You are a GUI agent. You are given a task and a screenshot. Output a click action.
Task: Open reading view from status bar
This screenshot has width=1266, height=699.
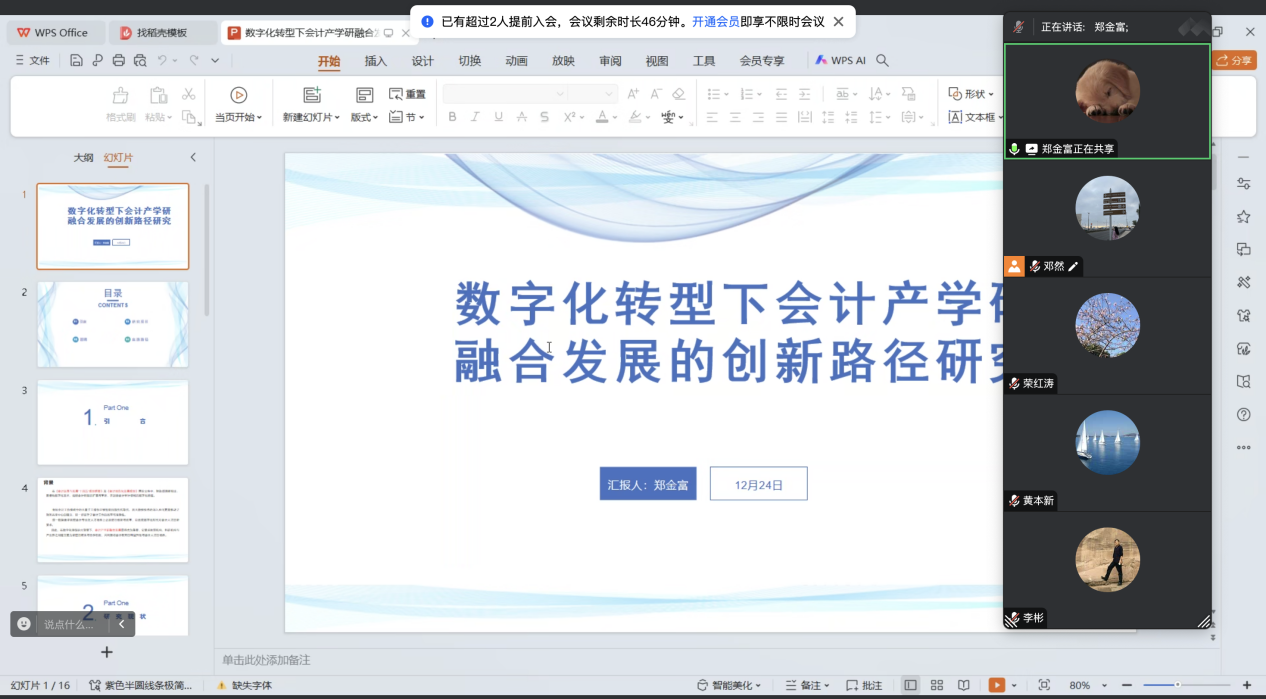963,685
